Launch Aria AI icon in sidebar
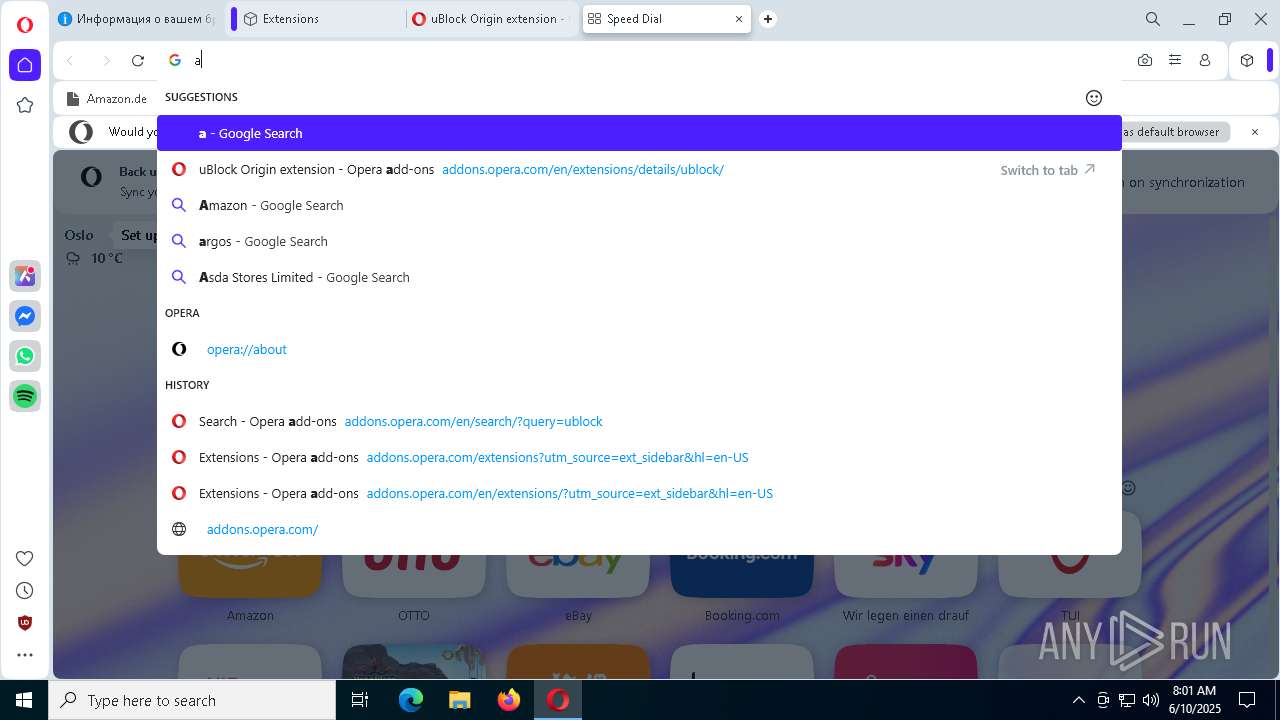 click(x=25, y=276)
